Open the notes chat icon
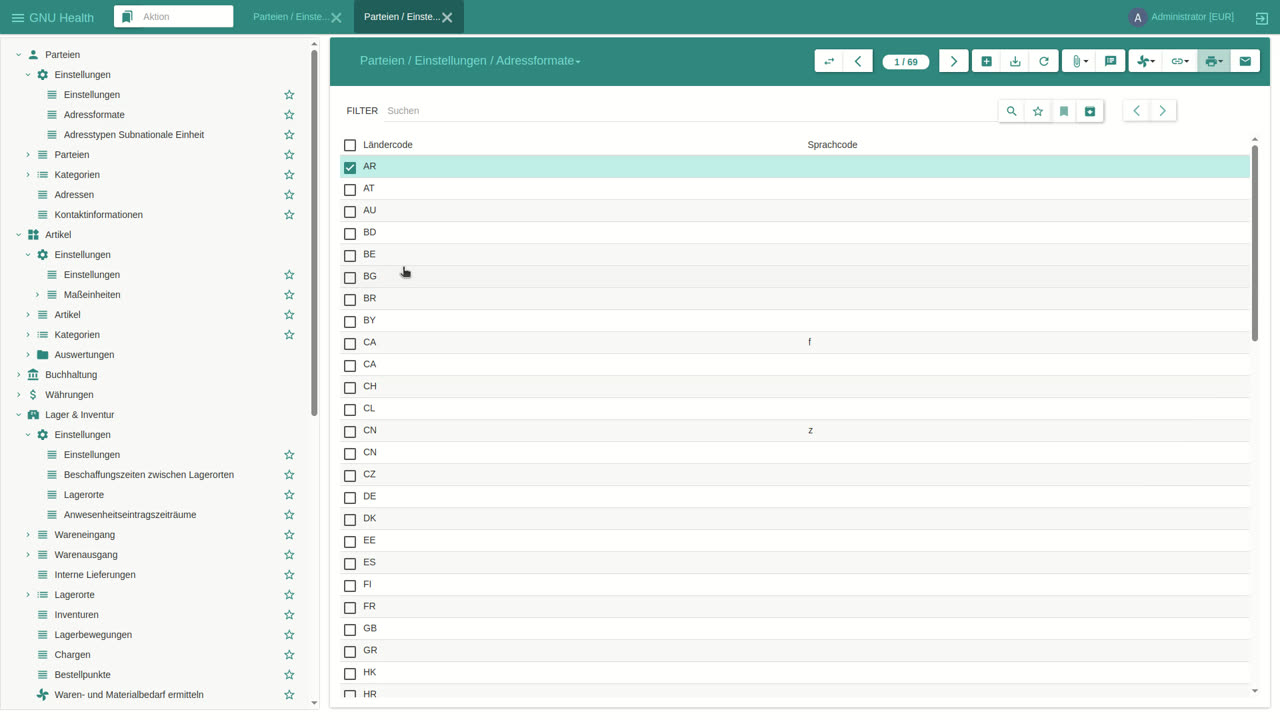 1110,61
